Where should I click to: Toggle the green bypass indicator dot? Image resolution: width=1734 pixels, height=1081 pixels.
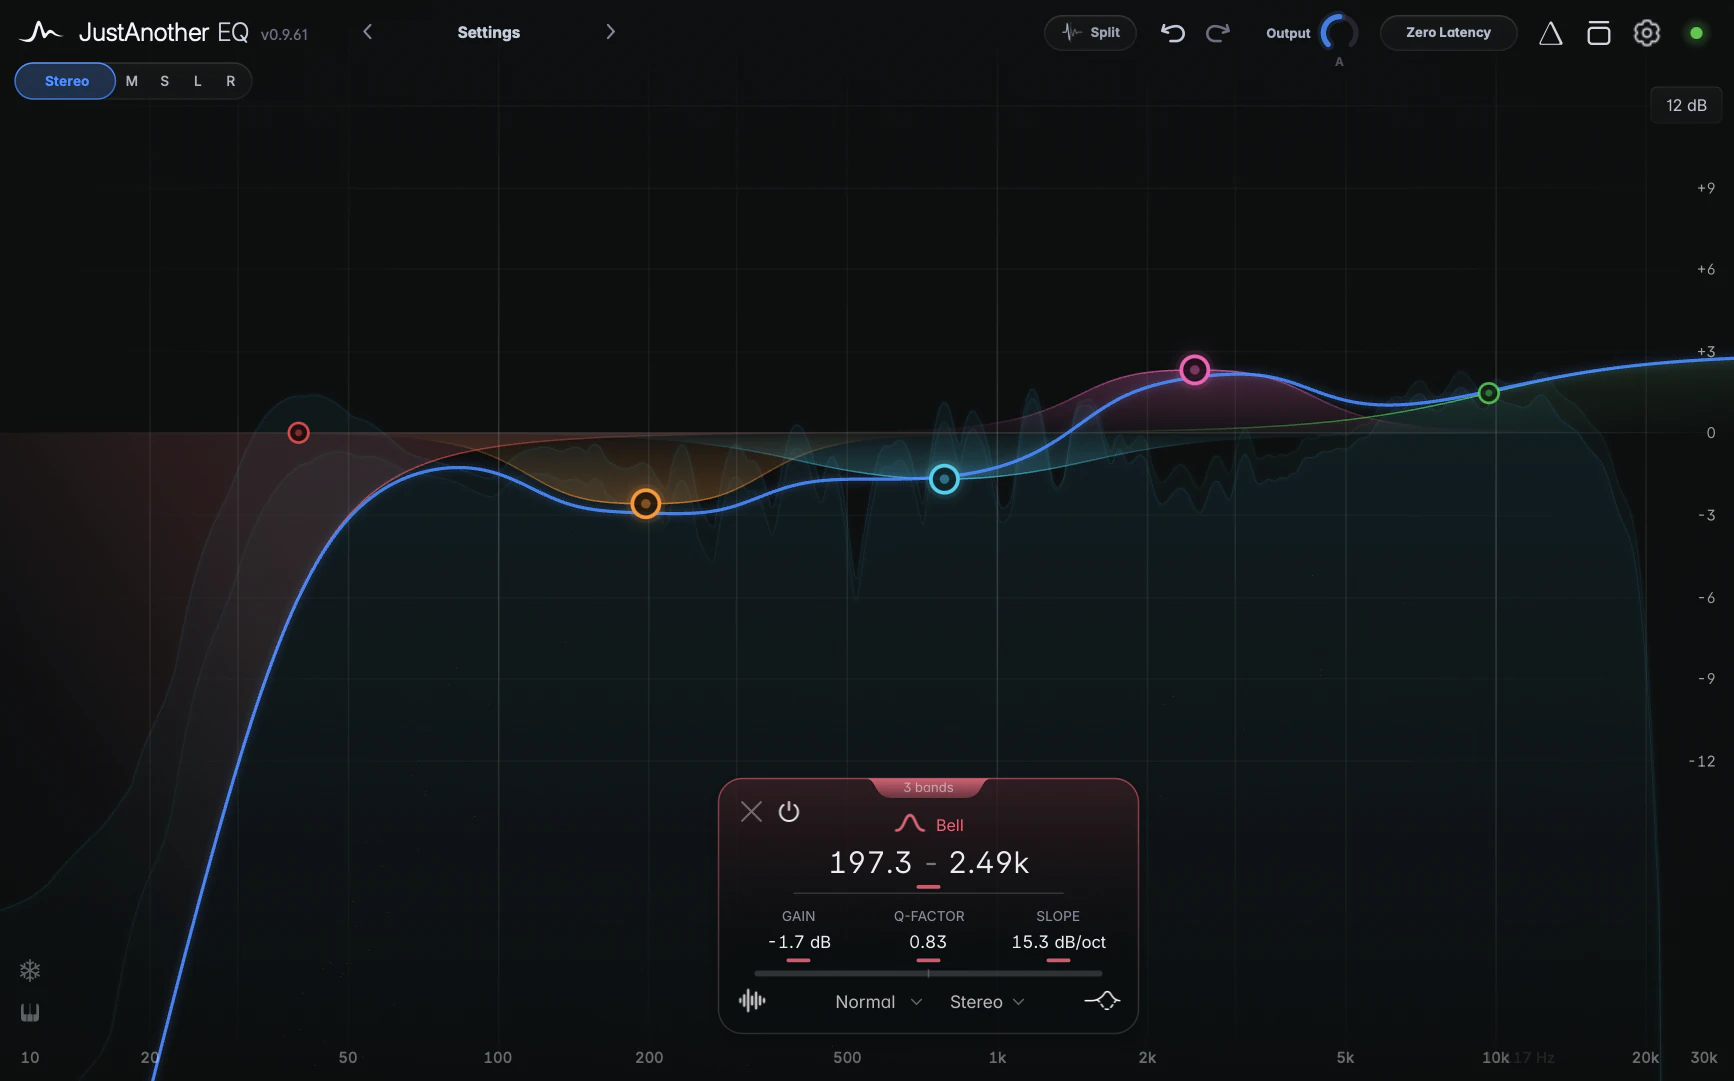pos(1696,33)
